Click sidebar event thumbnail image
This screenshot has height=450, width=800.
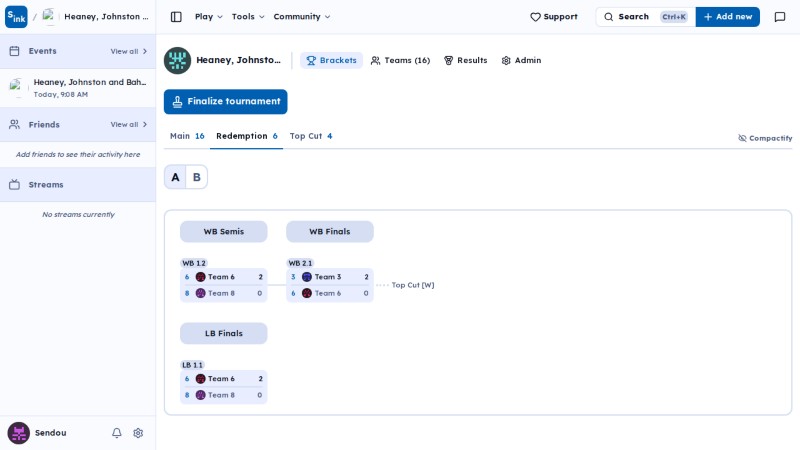coord(17,87)
